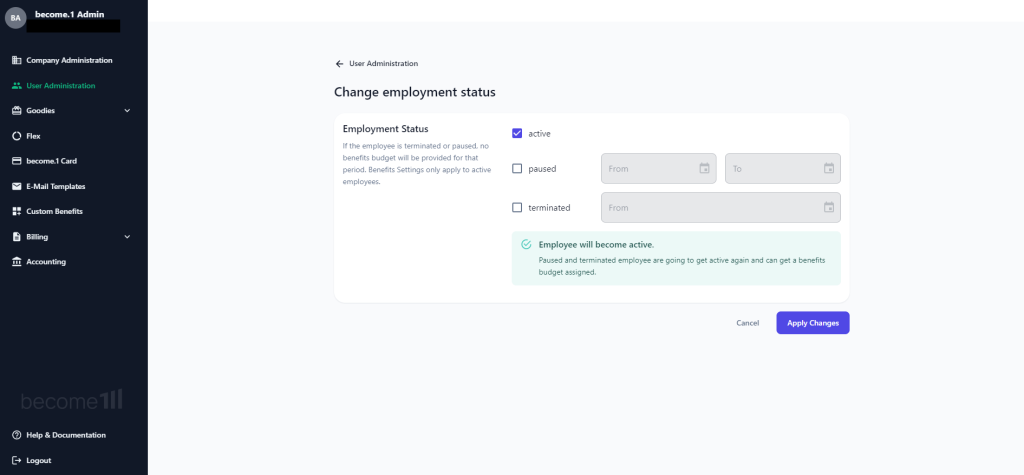Tick the terminated checkbox

(x=517, y=208)
